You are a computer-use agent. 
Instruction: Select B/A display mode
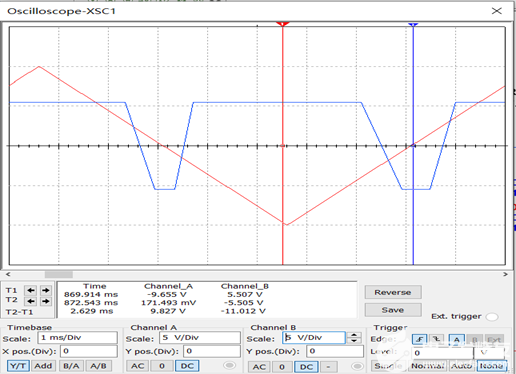click(x=71, y=366)
